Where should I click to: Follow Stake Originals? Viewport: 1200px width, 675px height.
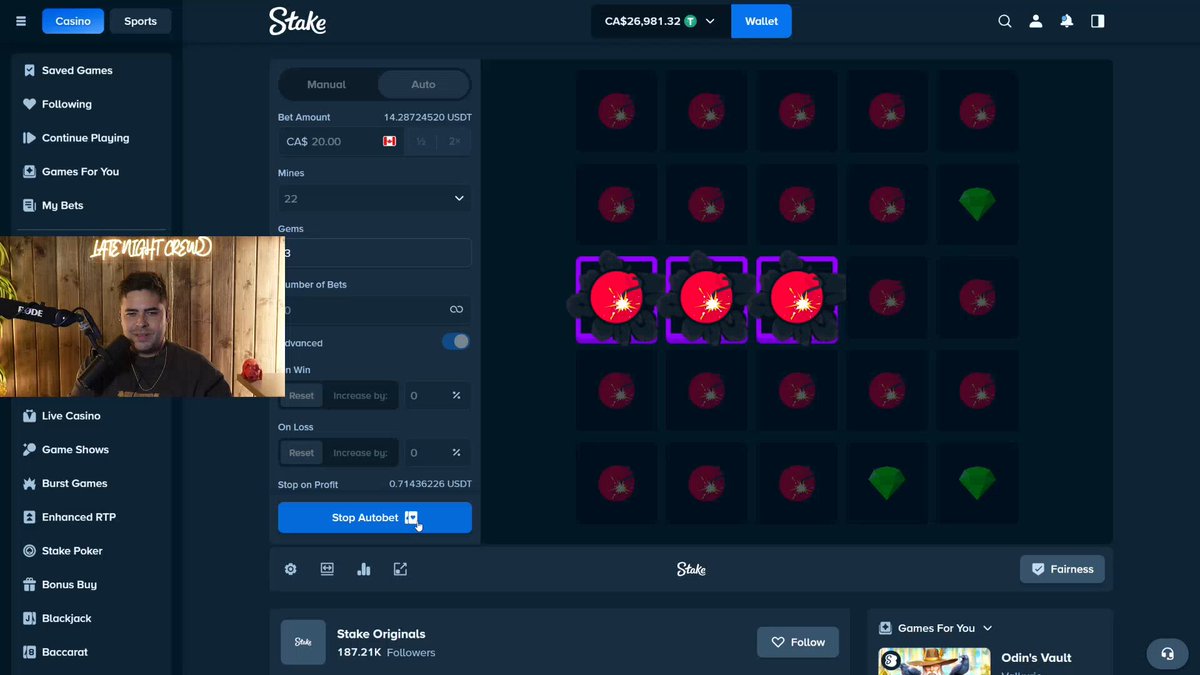(x=797, y=642)
